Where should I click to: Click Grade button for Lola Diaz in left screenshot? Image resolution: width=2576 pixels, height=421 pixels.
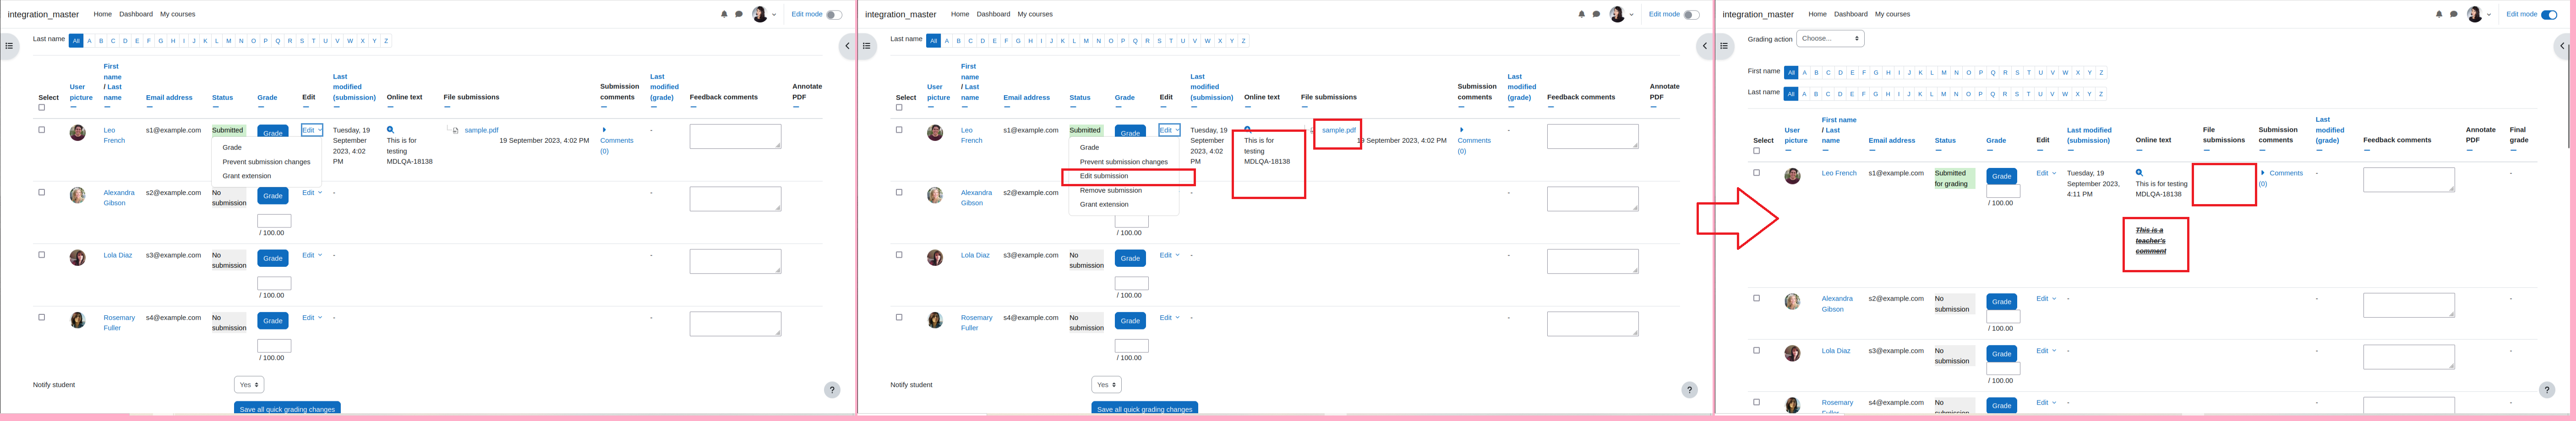(273, 258)
